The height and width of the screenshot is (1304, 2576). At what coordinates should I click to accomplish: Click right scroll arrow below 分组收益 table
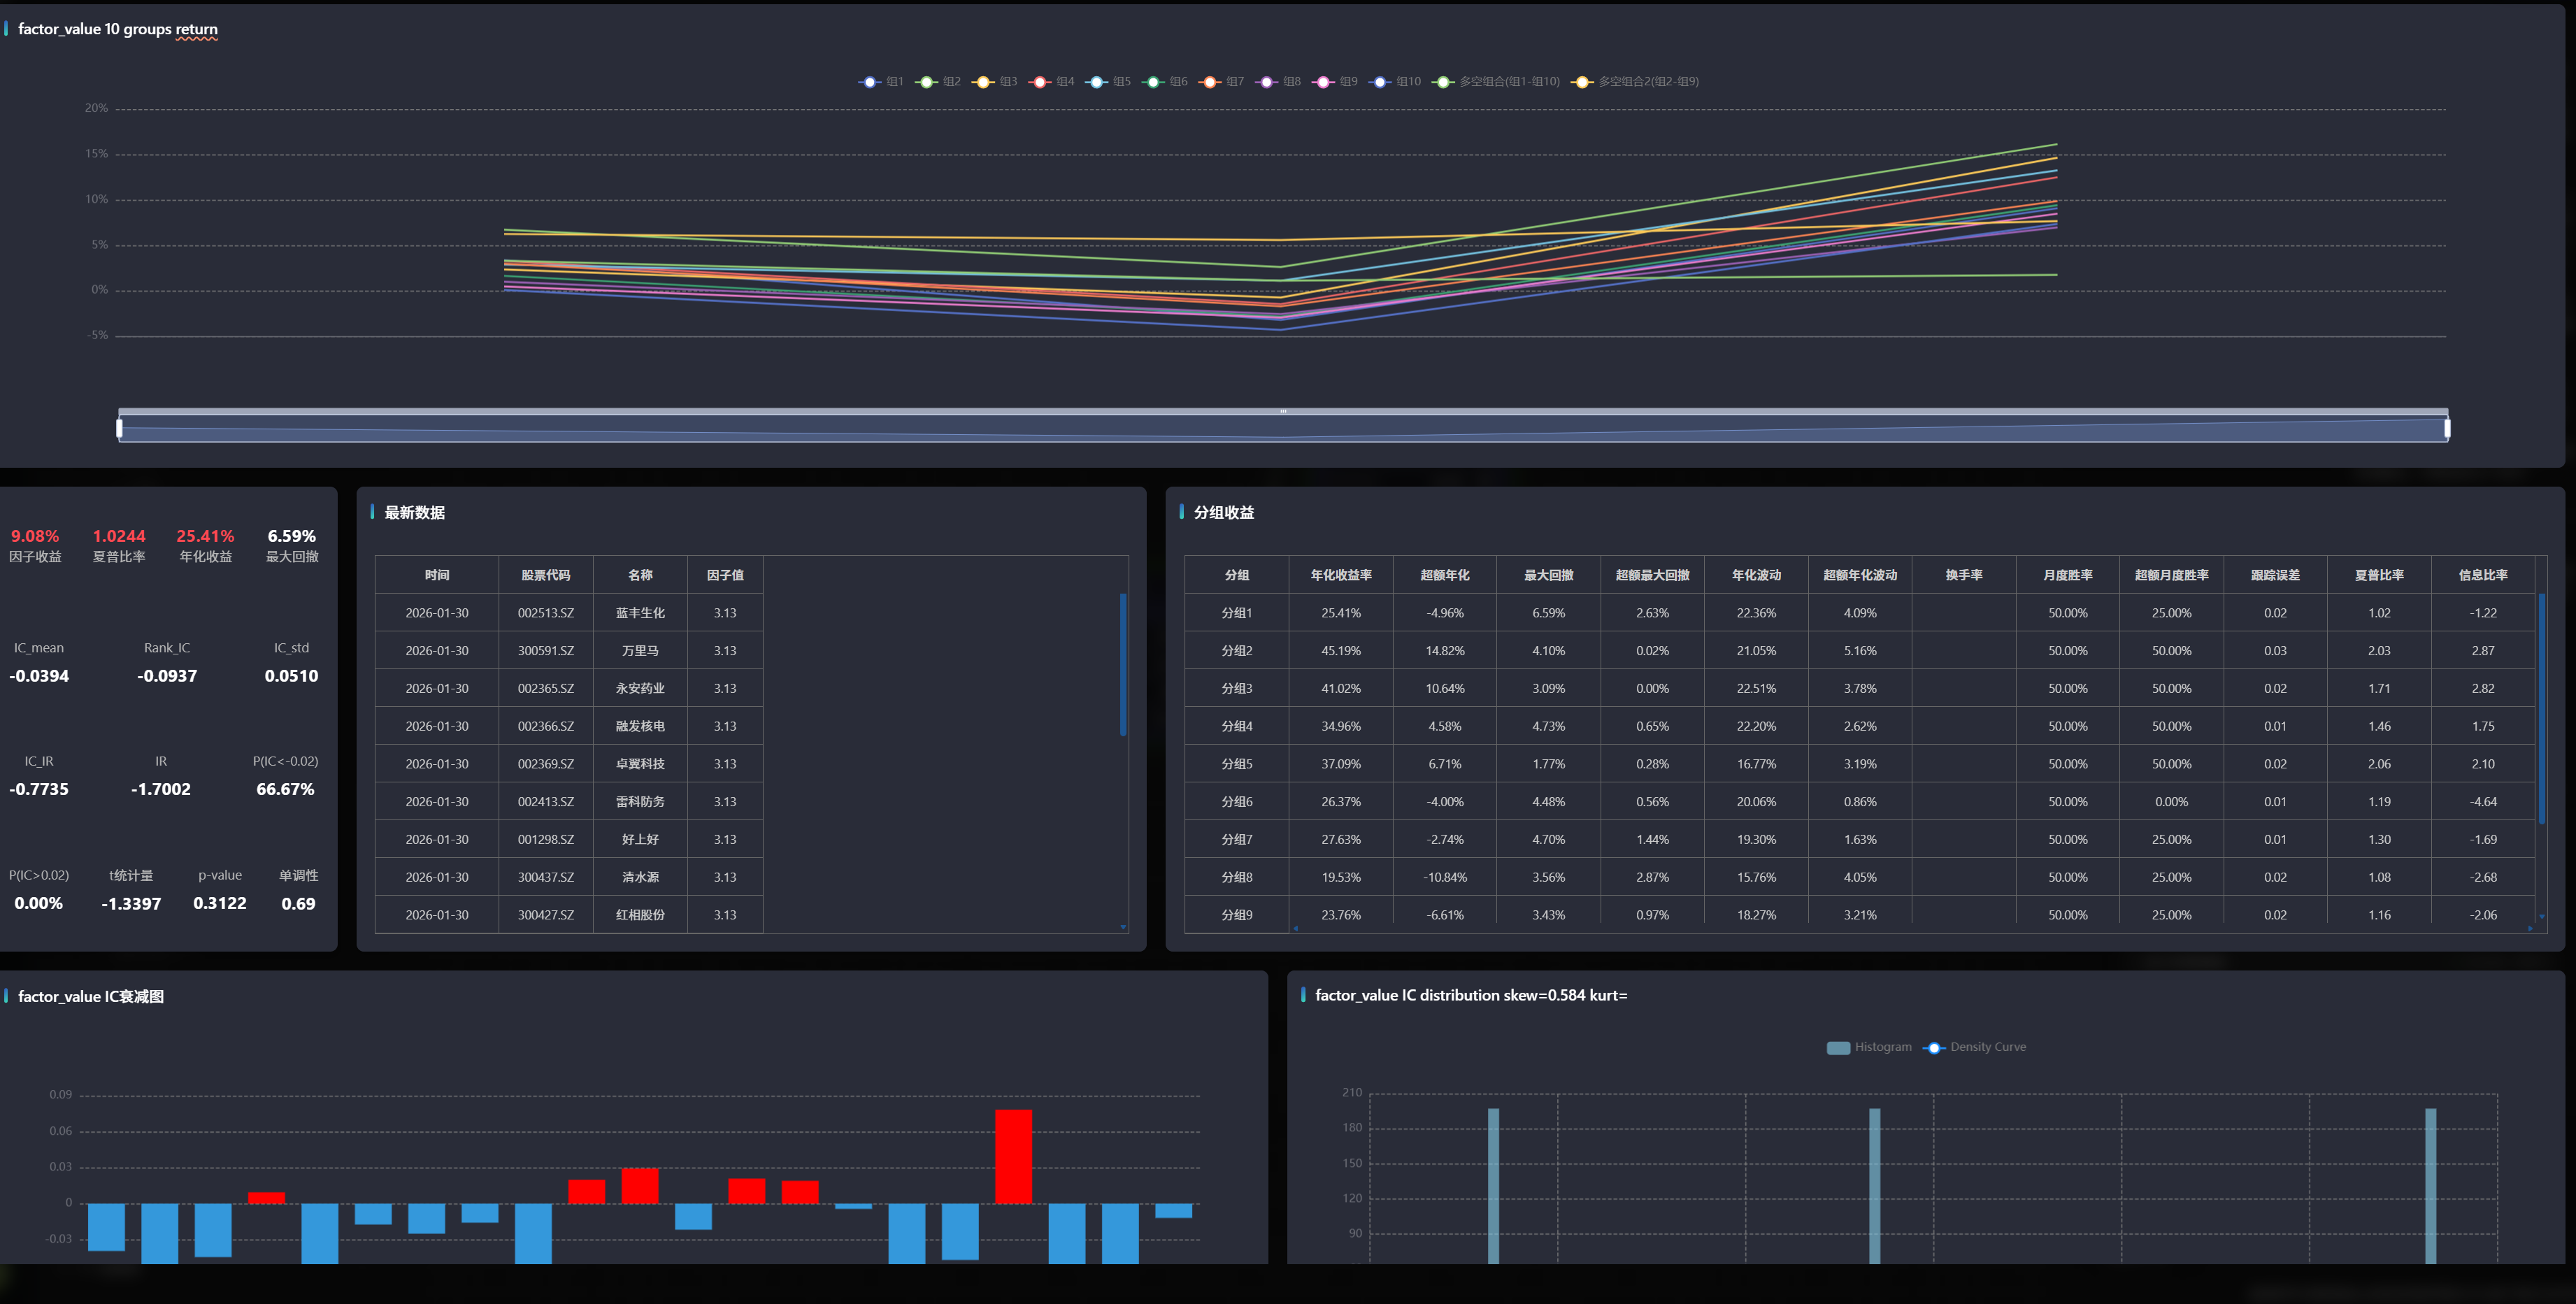coord(2530,928)
